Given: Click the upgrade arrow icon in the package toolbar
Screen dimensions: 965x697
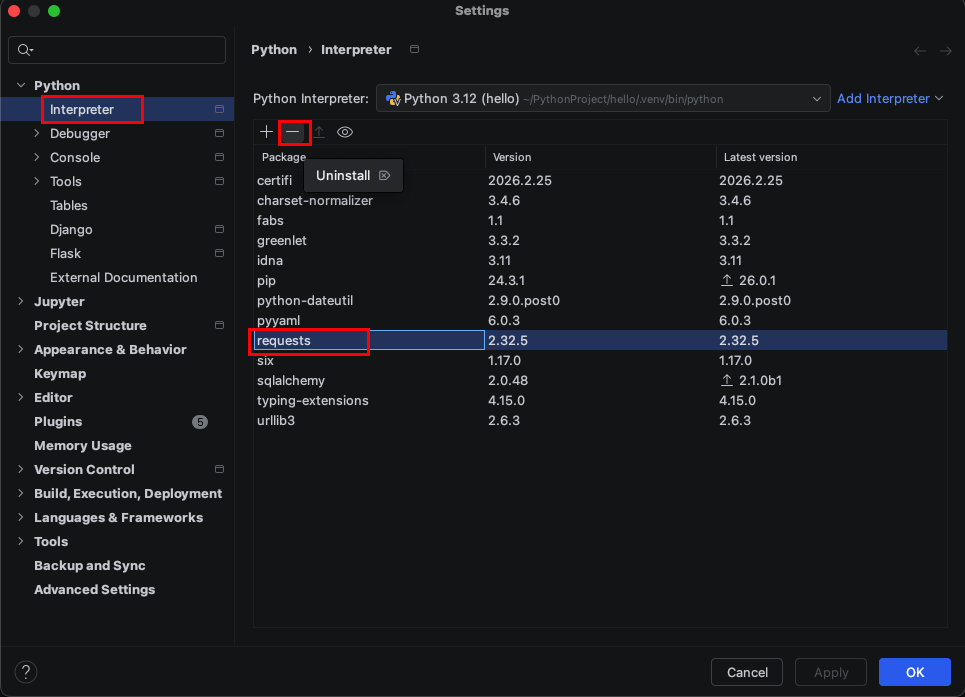Looking at the screenshot, I should click(319, 132).
